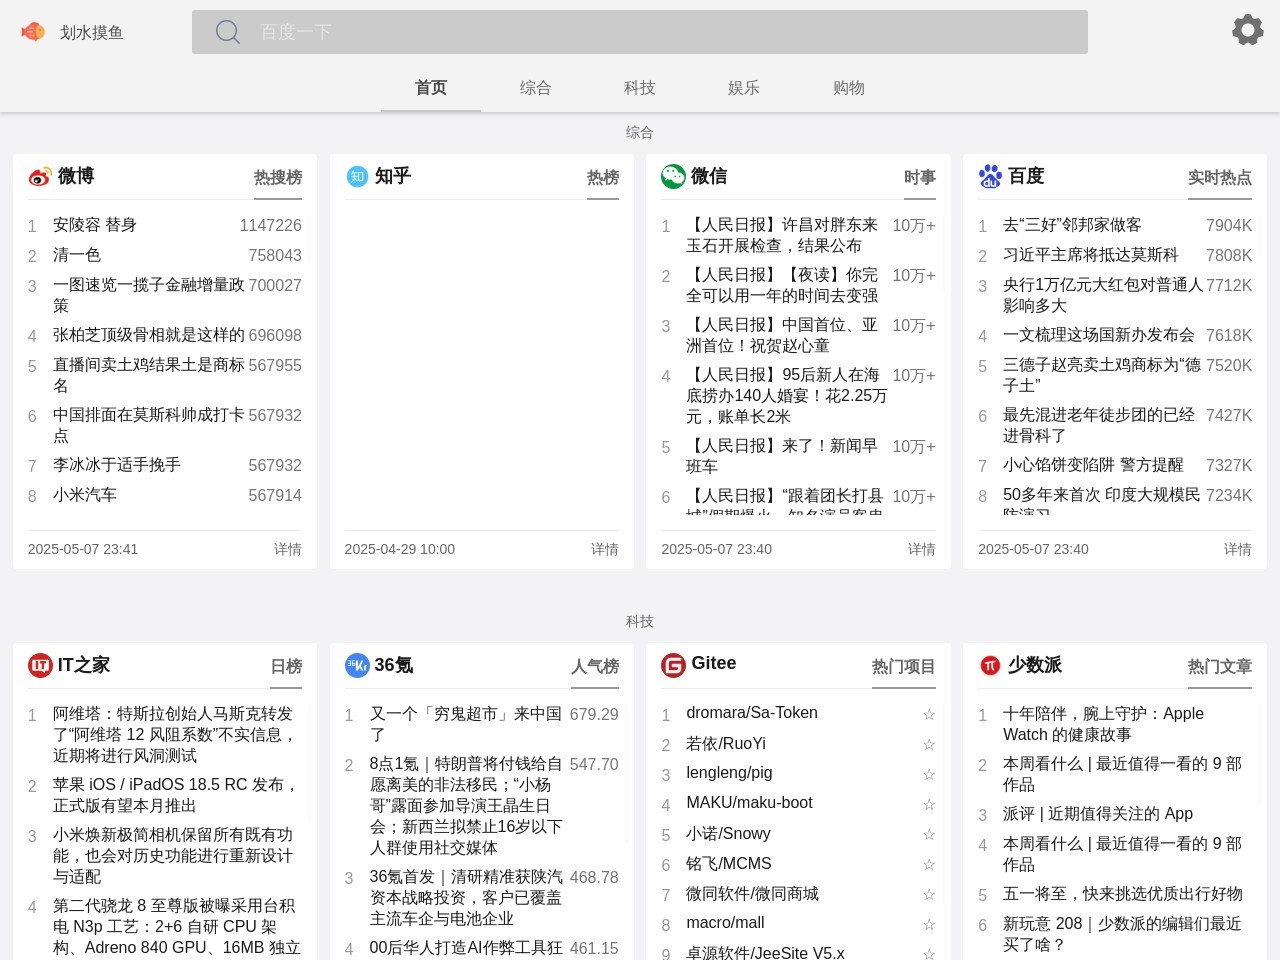The height and width of the screenshot is (960, 1280).
Task: Click the Weibo logo icon
Action: (x=40, y=177)
